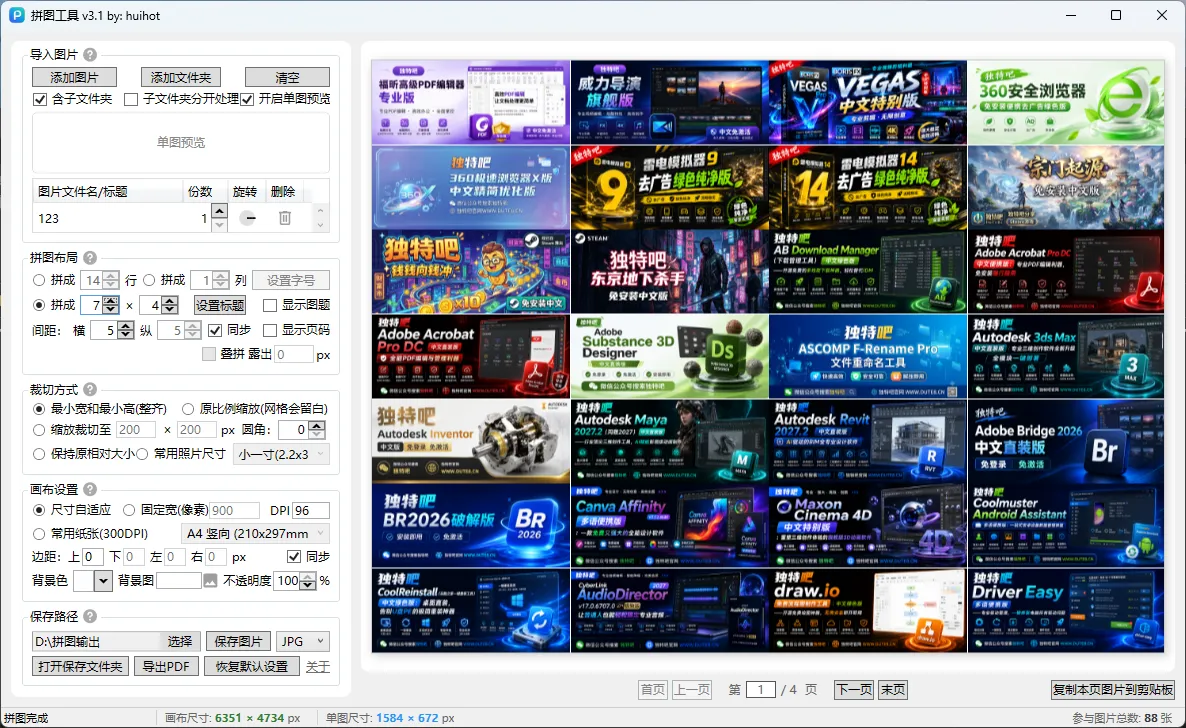Click 保存图片 button
Viewport: 1186px width, 728px height.
pyautogui.click(x=238, y=641)
